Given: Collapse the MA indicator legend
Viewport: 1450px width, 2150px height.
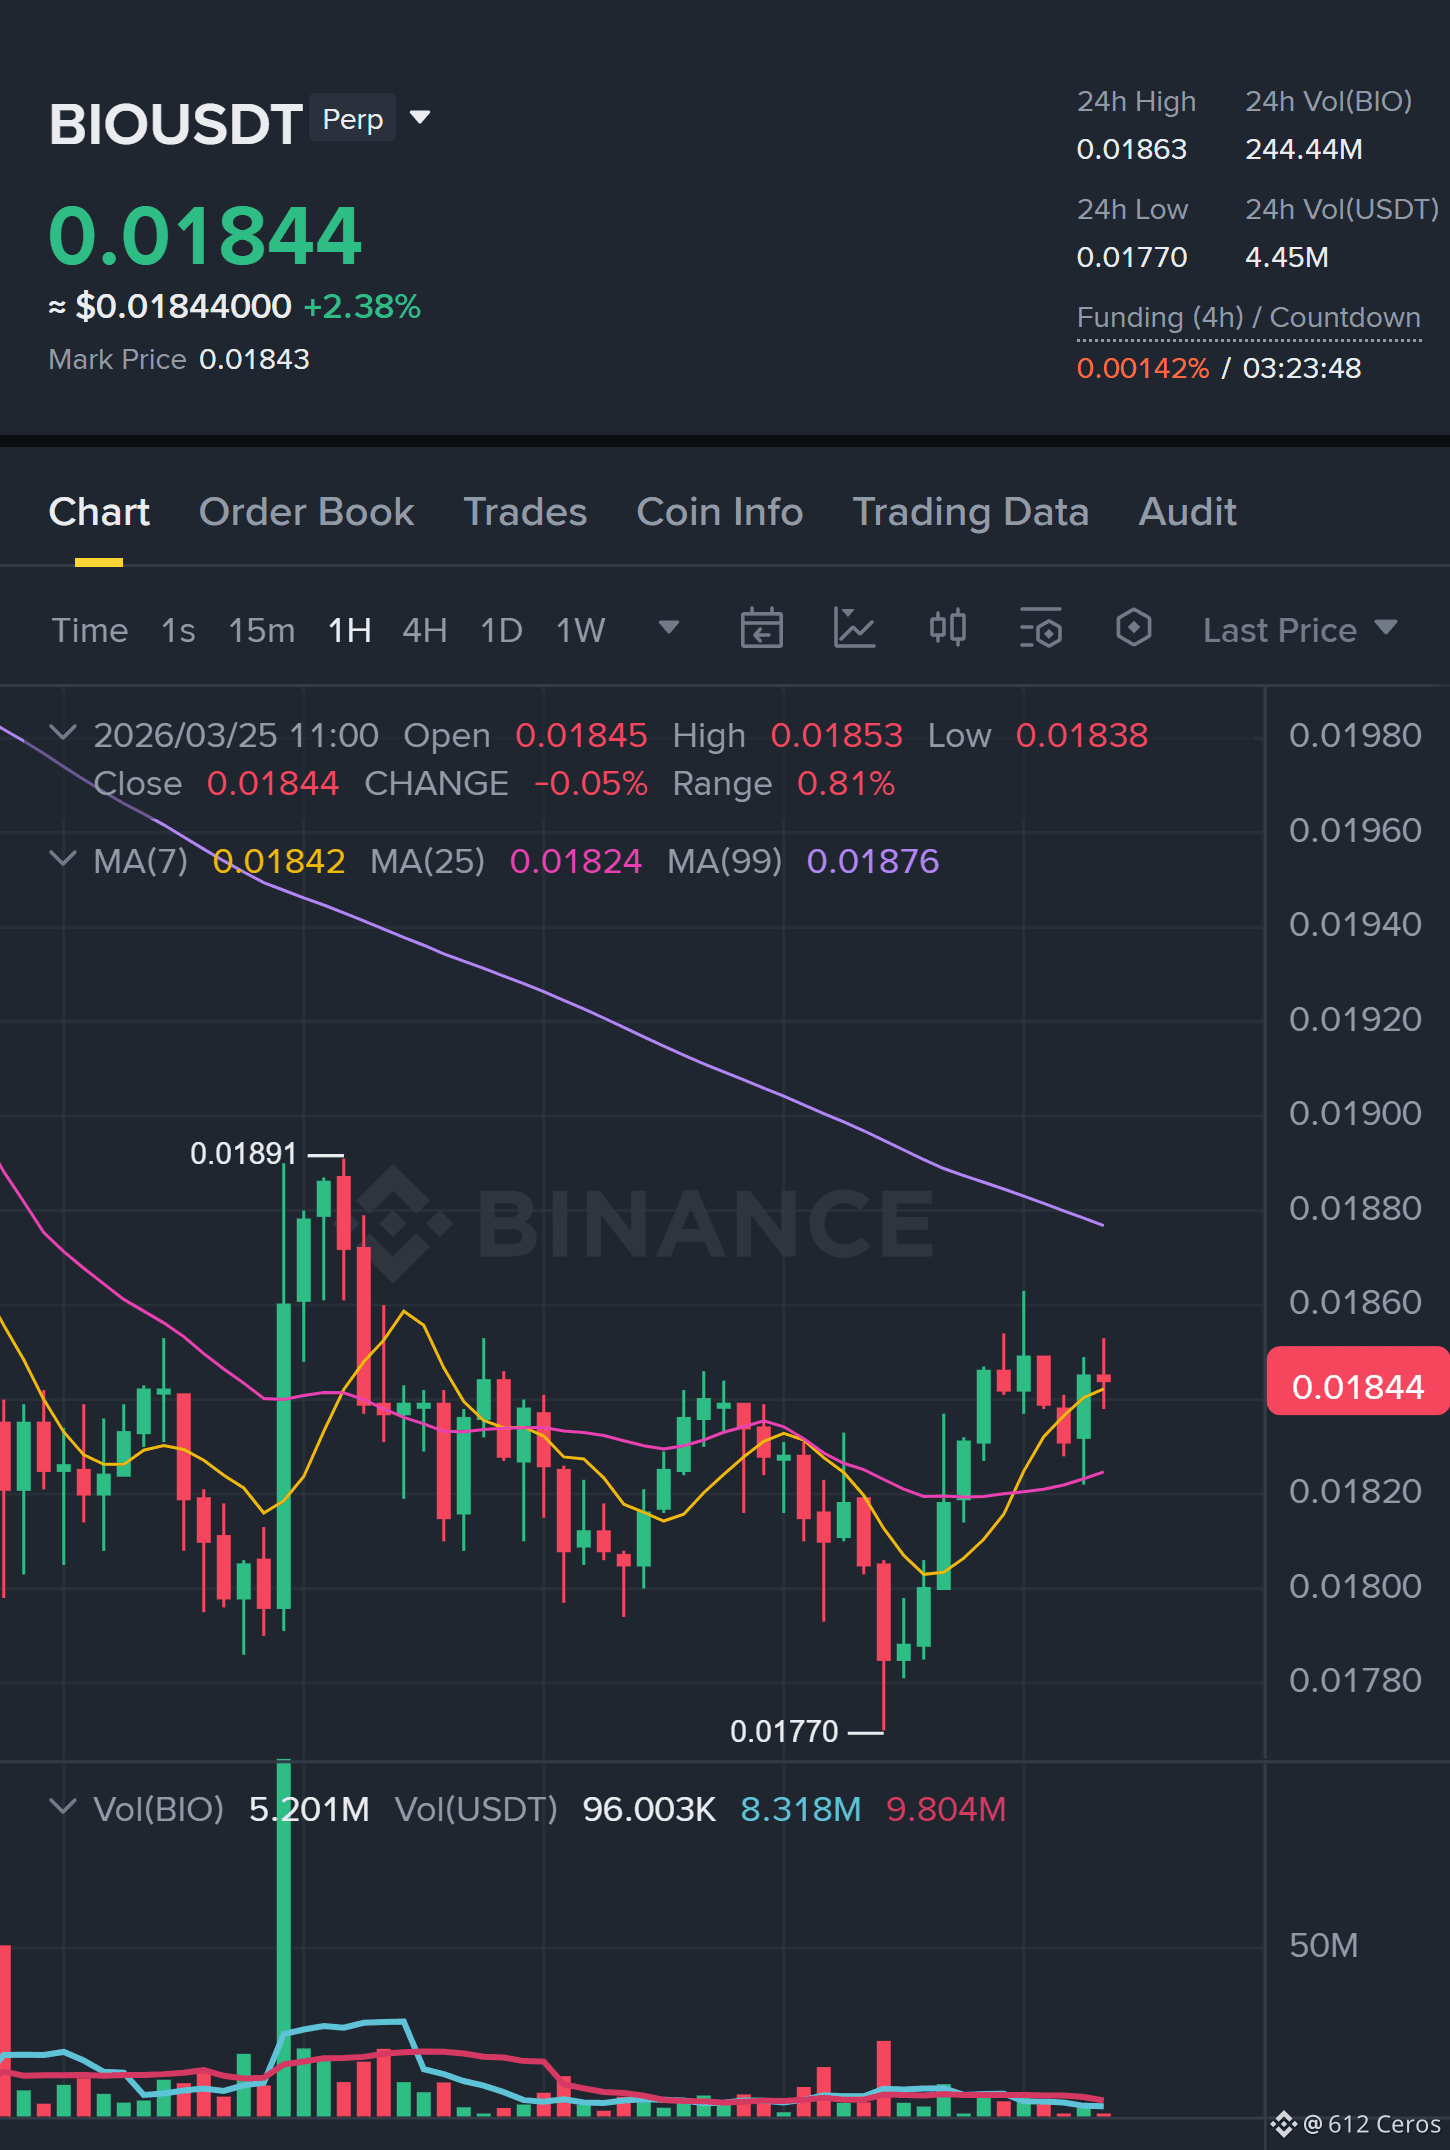Looking at the screenshot, I should pyautogui.click(x=62, y=859).
